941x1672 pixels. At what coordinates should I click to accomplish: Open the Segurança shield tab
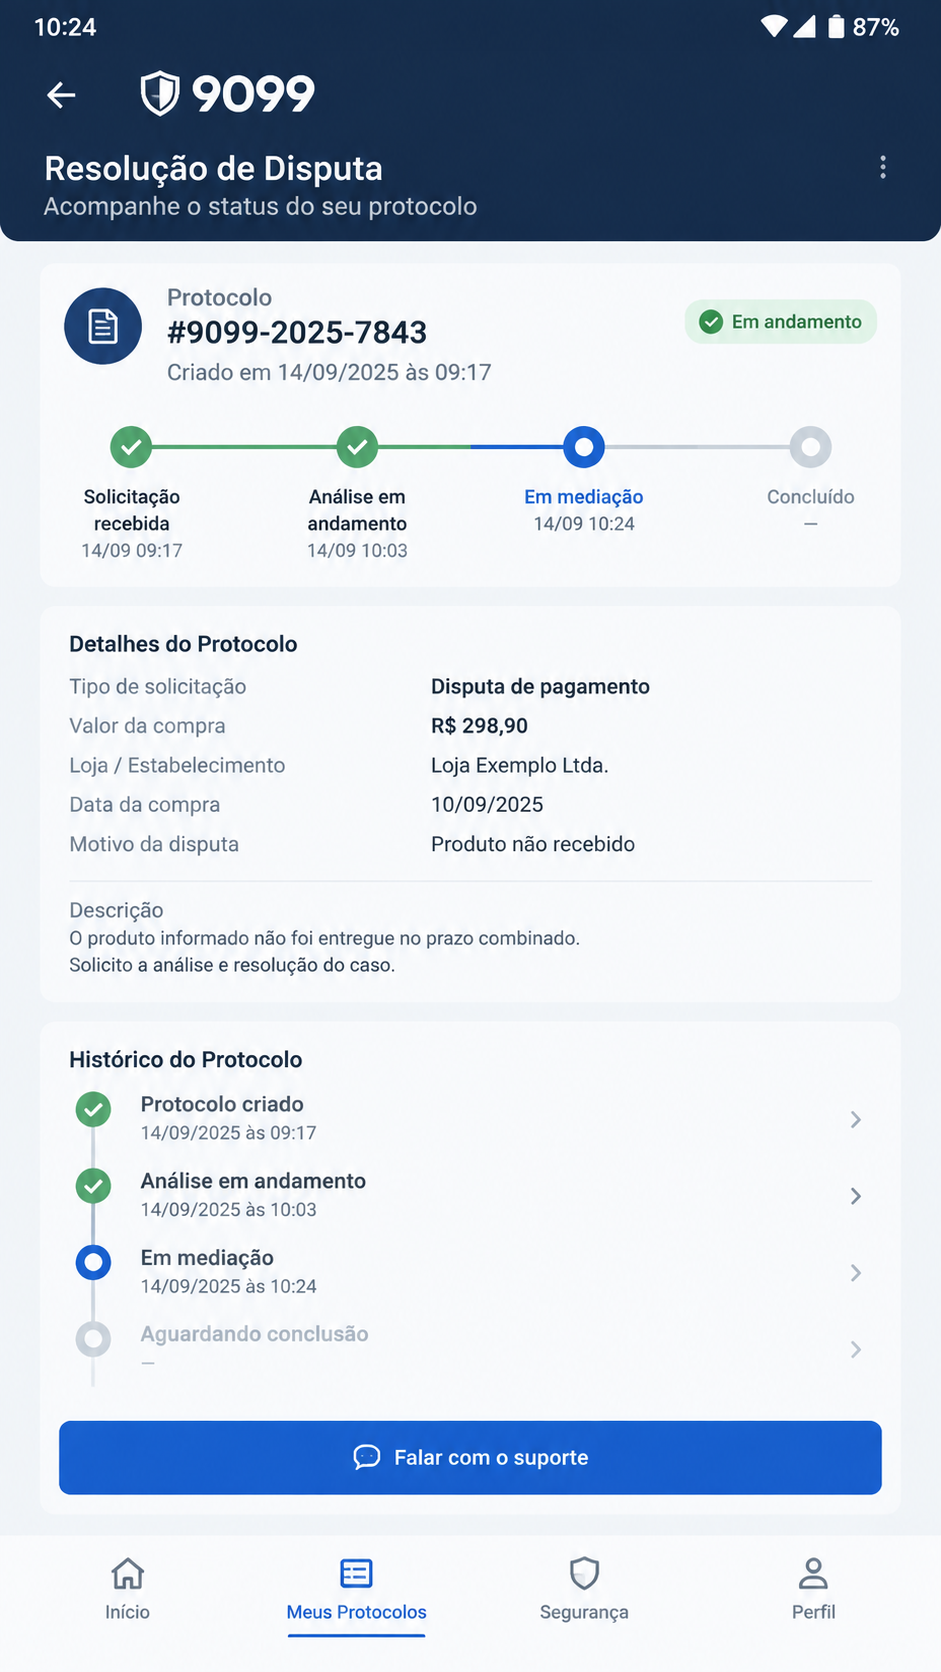(584, 1588)
